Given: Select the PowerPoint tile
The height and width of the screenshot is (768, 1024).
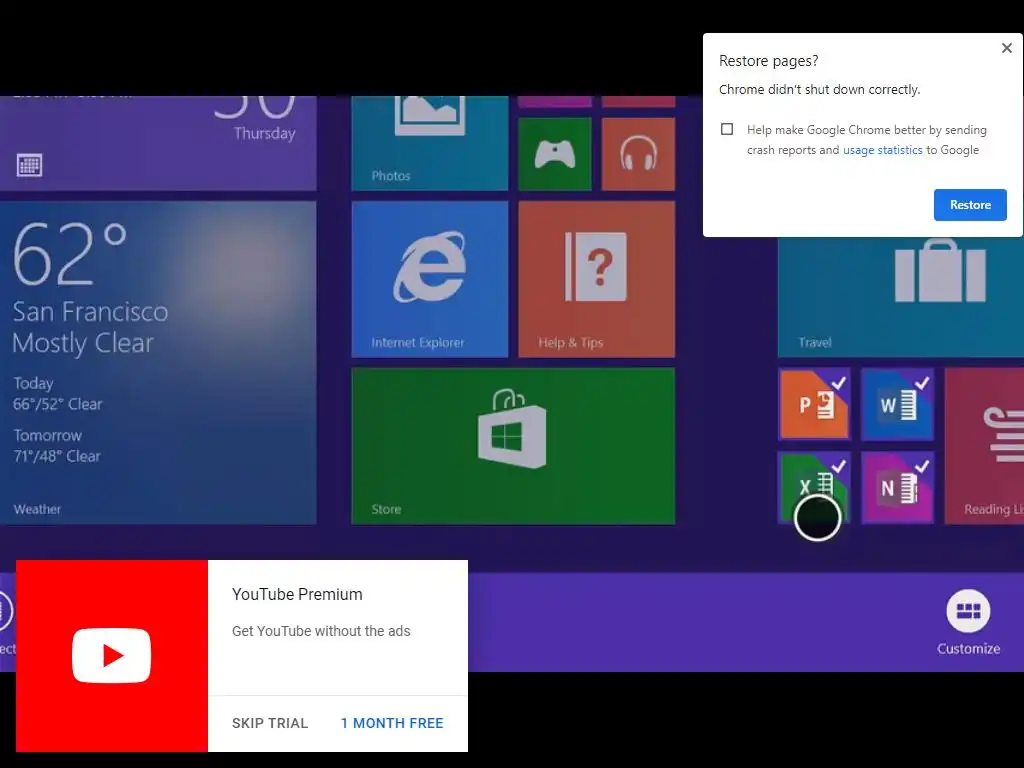Looking at the screenshot, I should [814, 404].
